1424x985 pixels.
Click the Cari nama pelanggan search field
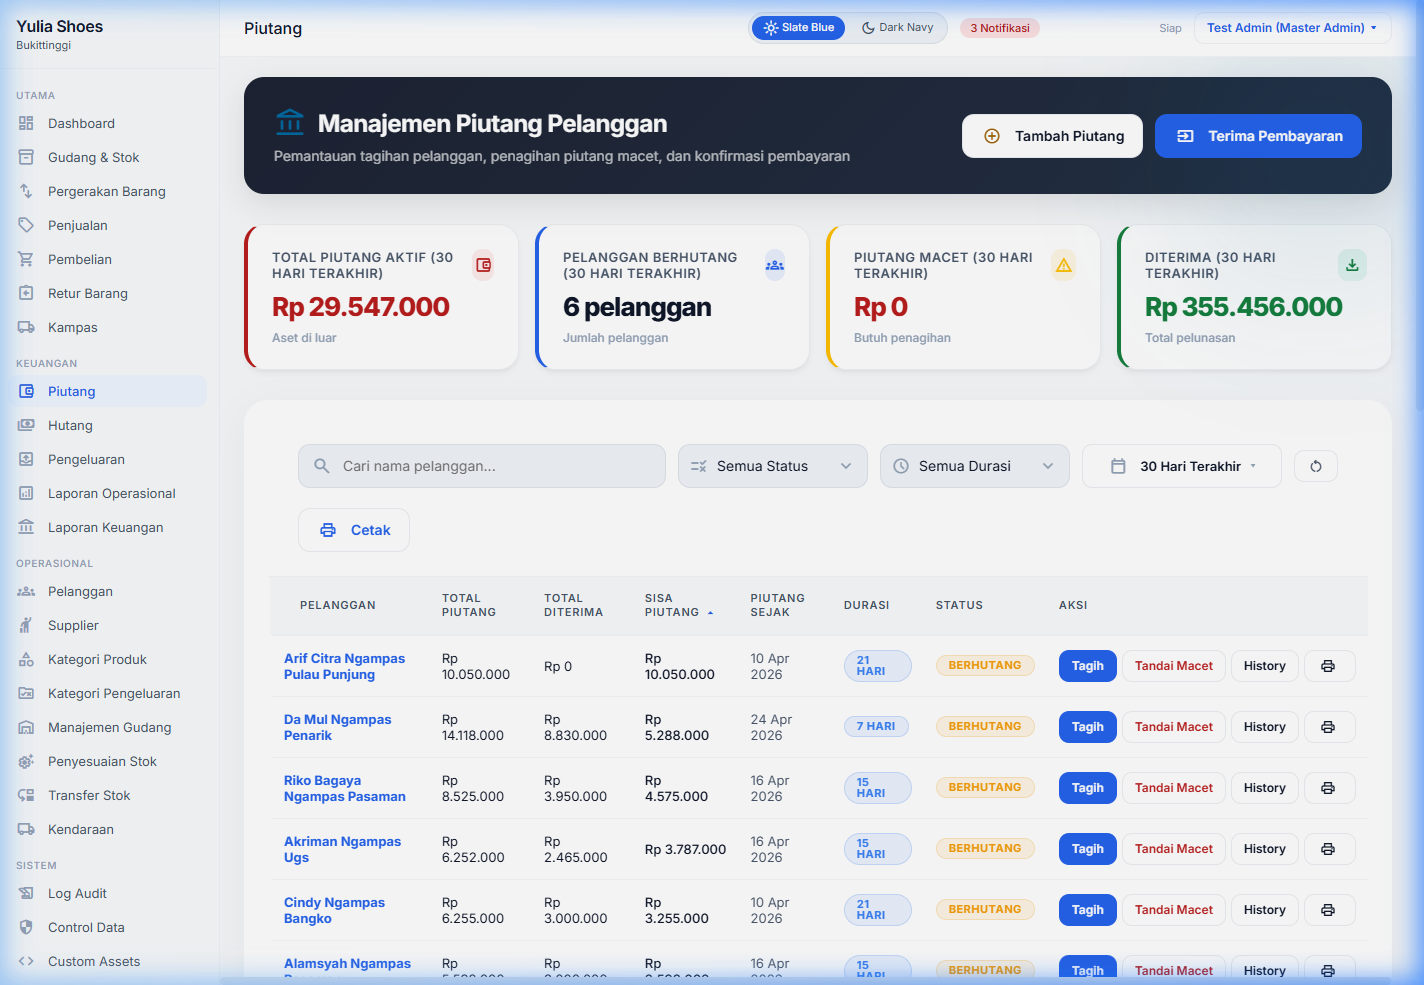482,466
